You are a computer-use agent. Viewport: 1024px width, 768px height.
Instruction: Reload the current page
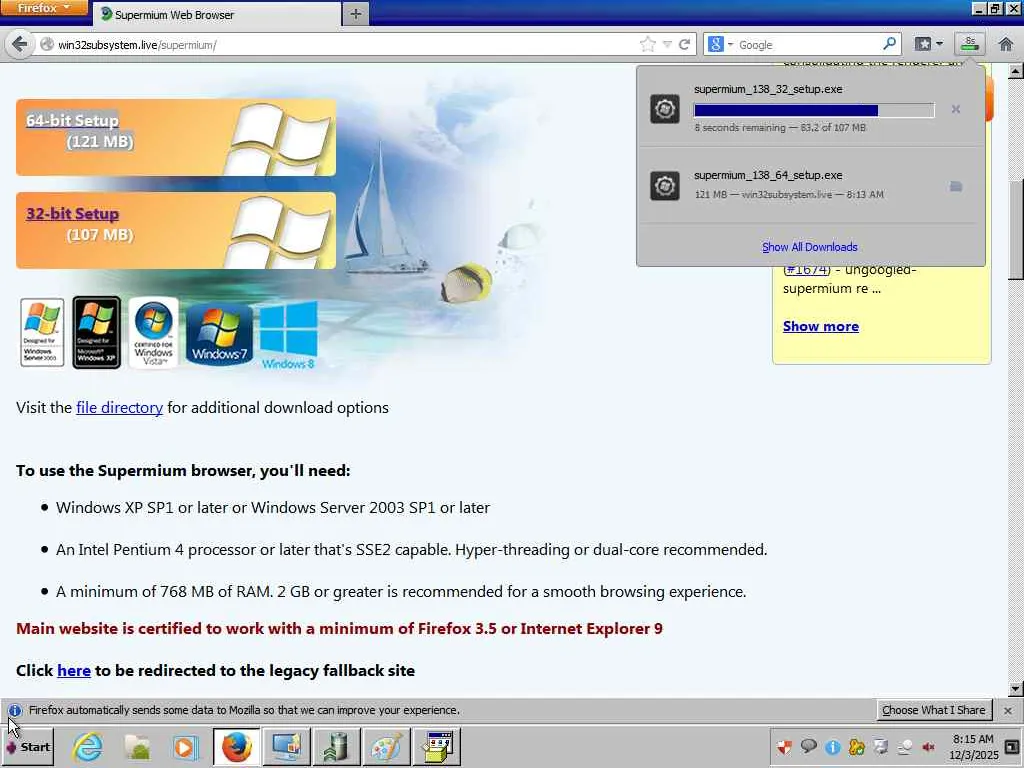(x=684, y=44)
